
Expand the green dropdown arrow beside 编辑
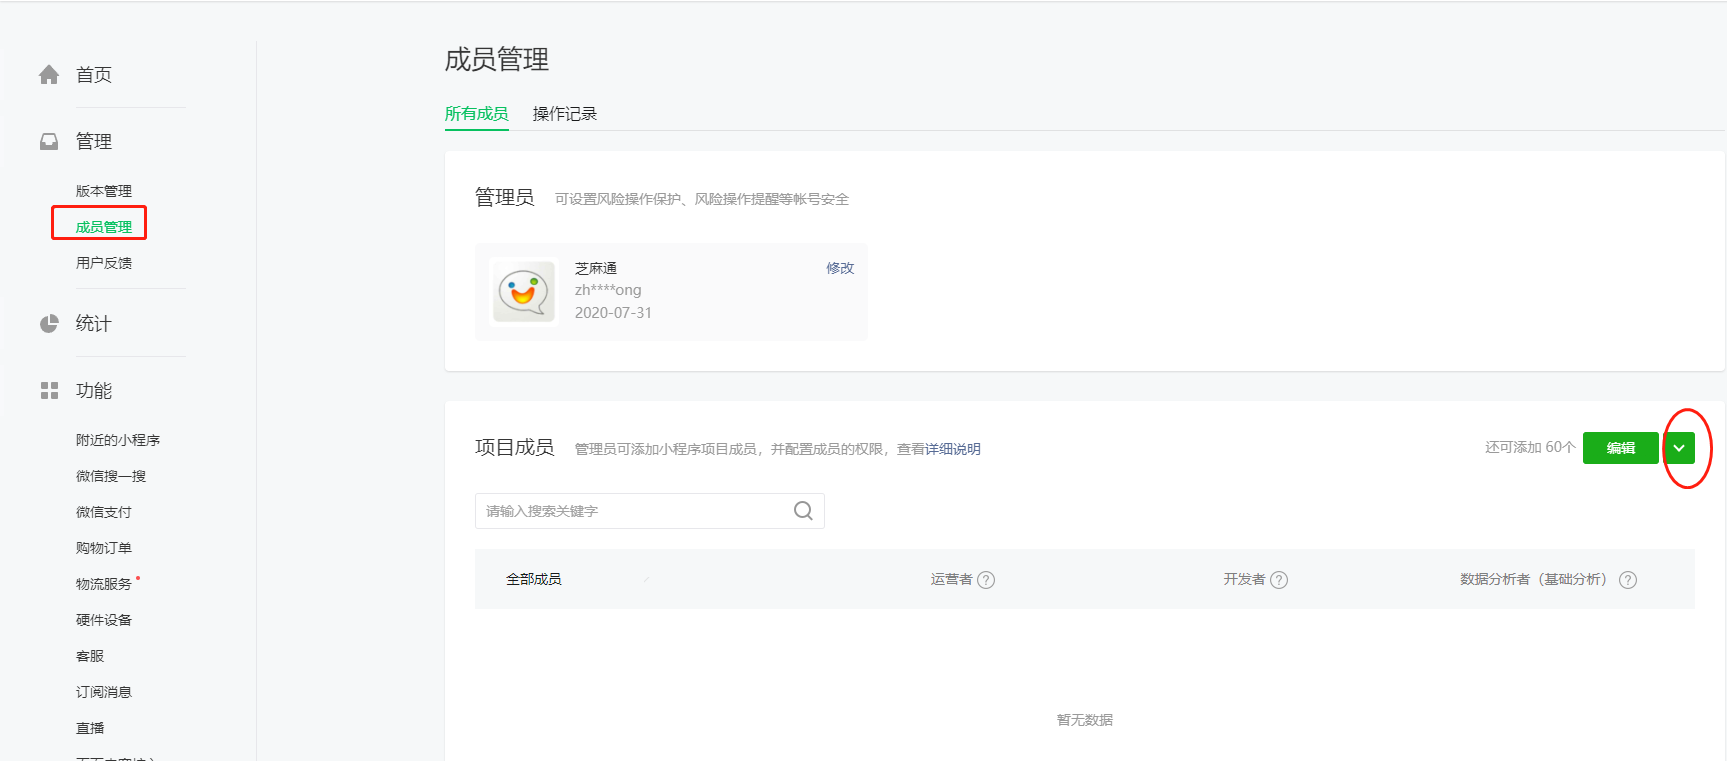pyautogui.click(x=1680, y=448)
